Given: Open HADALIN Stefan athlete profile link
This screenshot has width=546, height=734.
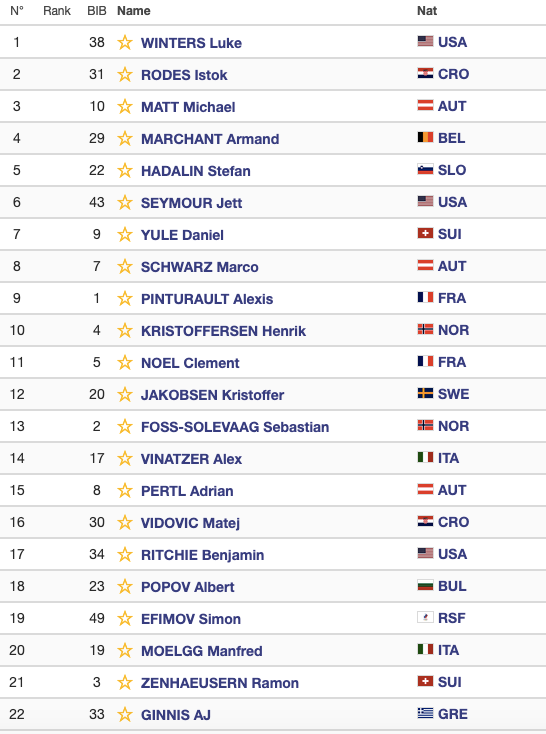Looking at the screenshot, I should (196, 171).
